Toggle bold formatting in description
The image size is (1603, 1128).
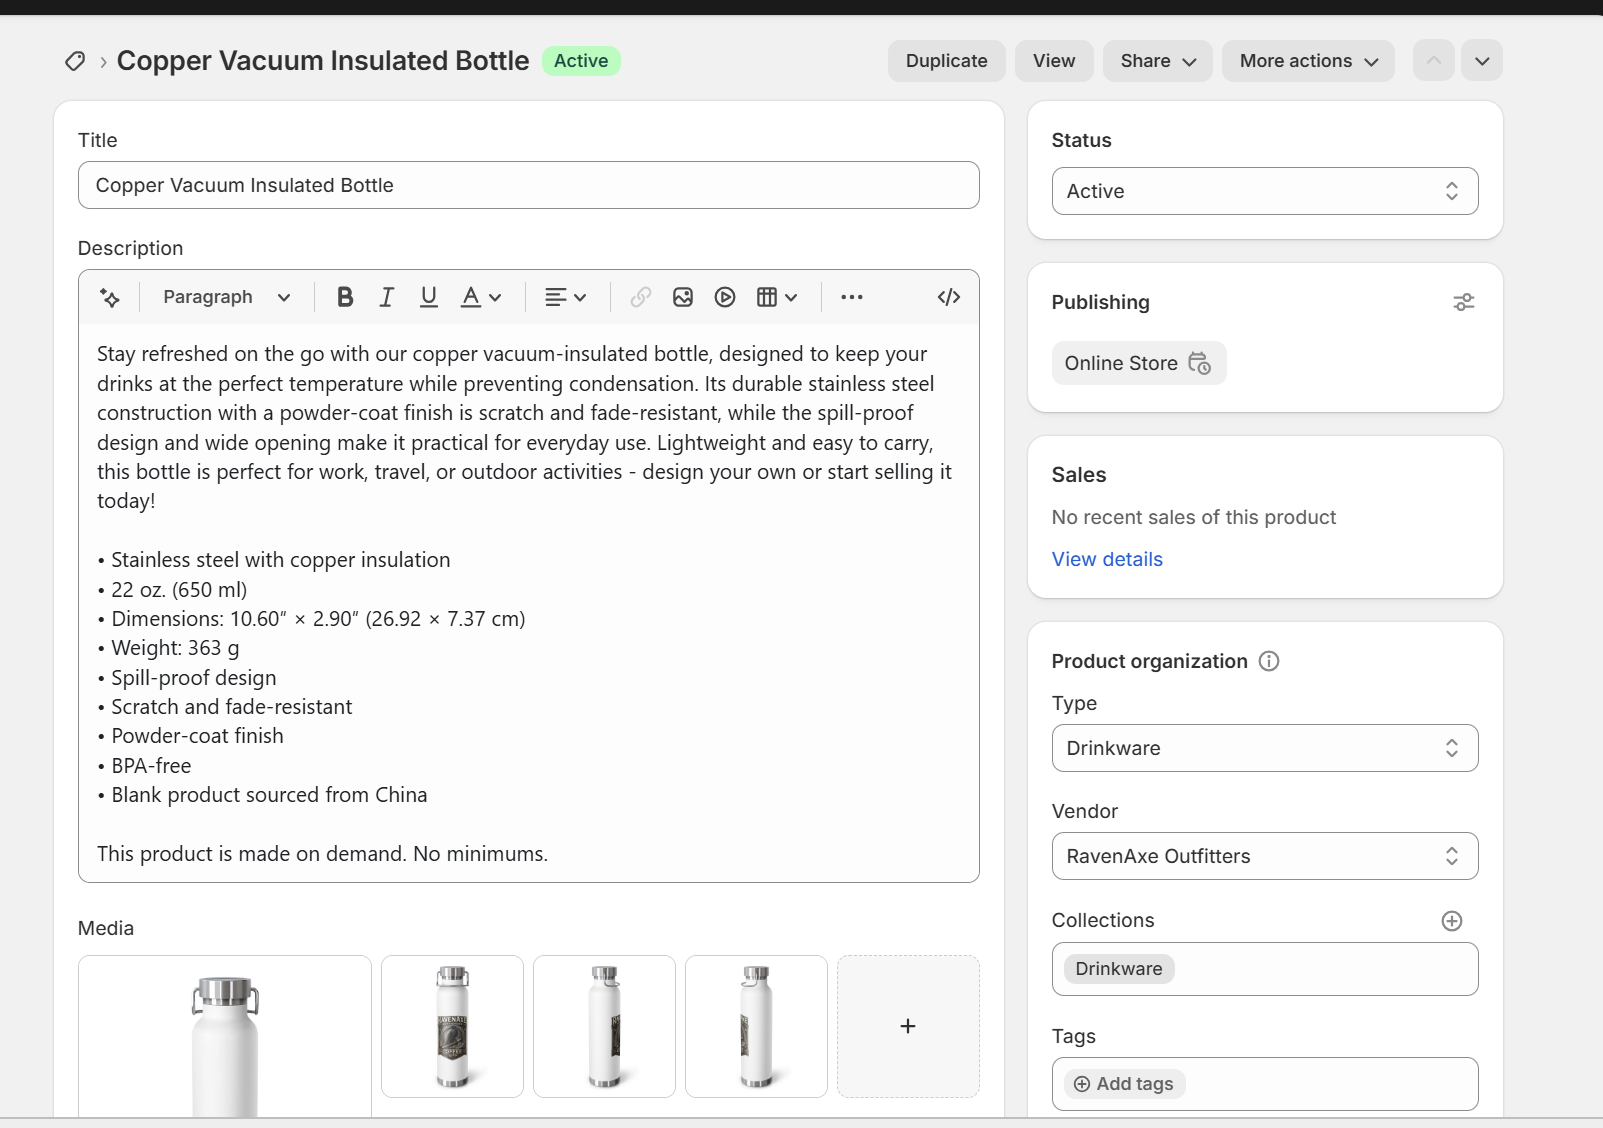(x=345, y=297)
